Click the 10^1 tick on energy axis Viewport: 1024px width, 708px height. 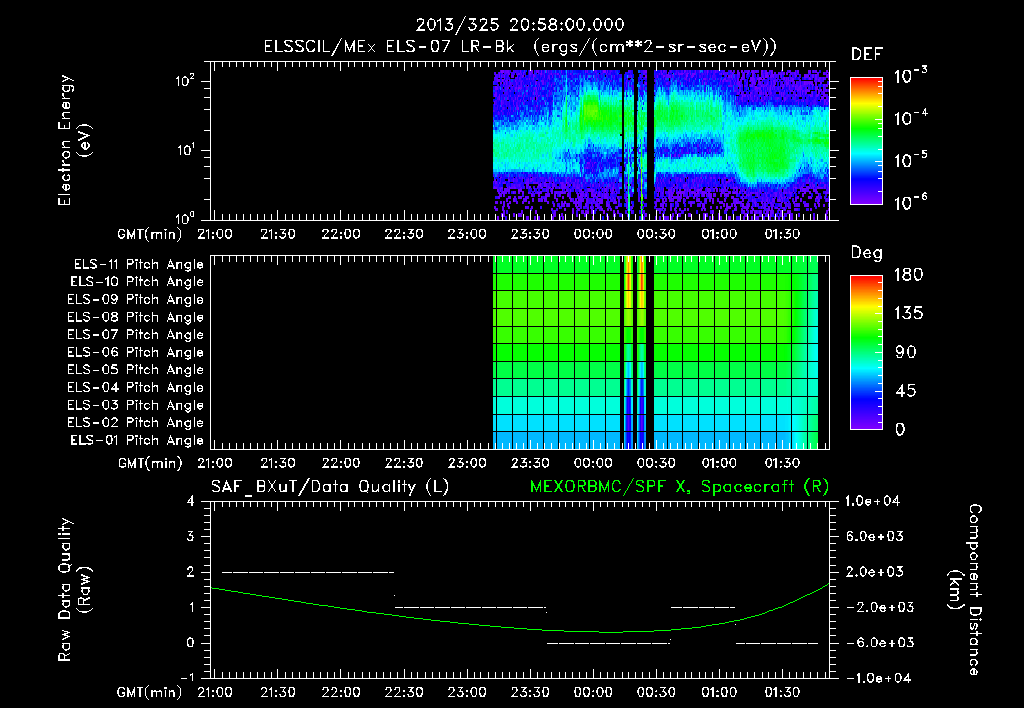pos(185,150)
